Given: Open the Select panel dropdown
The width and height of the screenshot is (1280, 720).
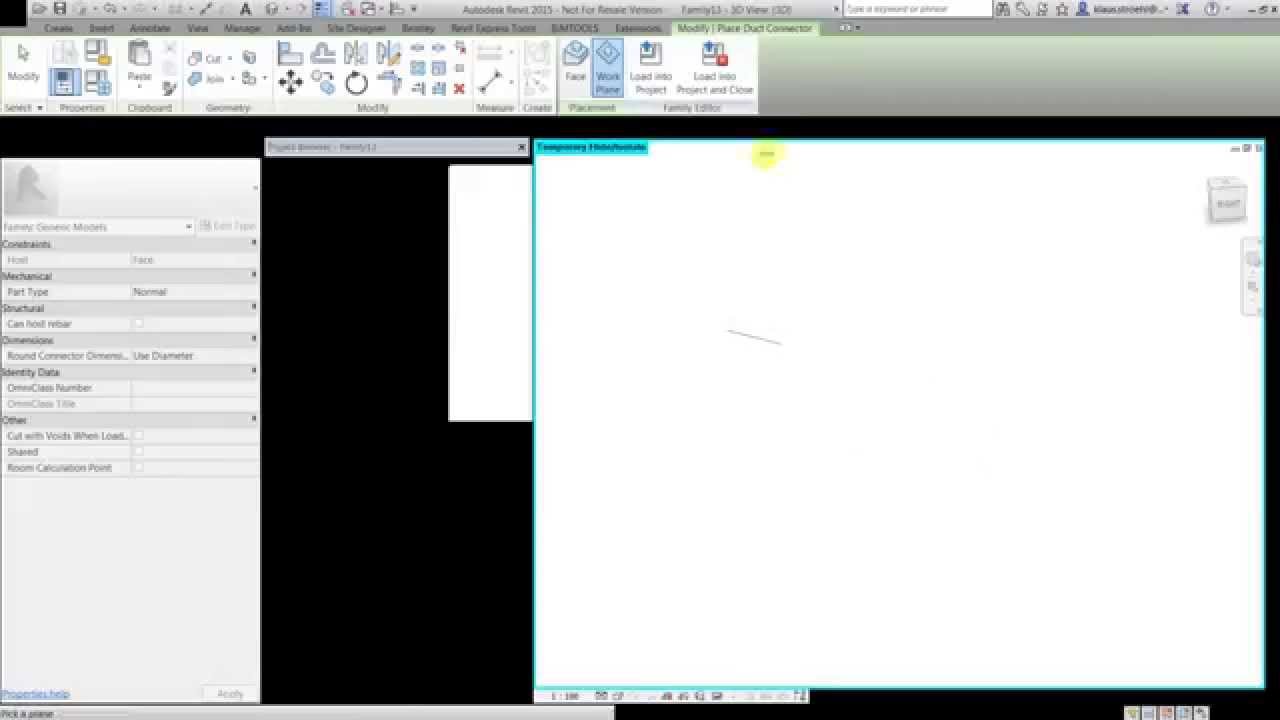Looking at the screenshot, I should click(23, 107).
